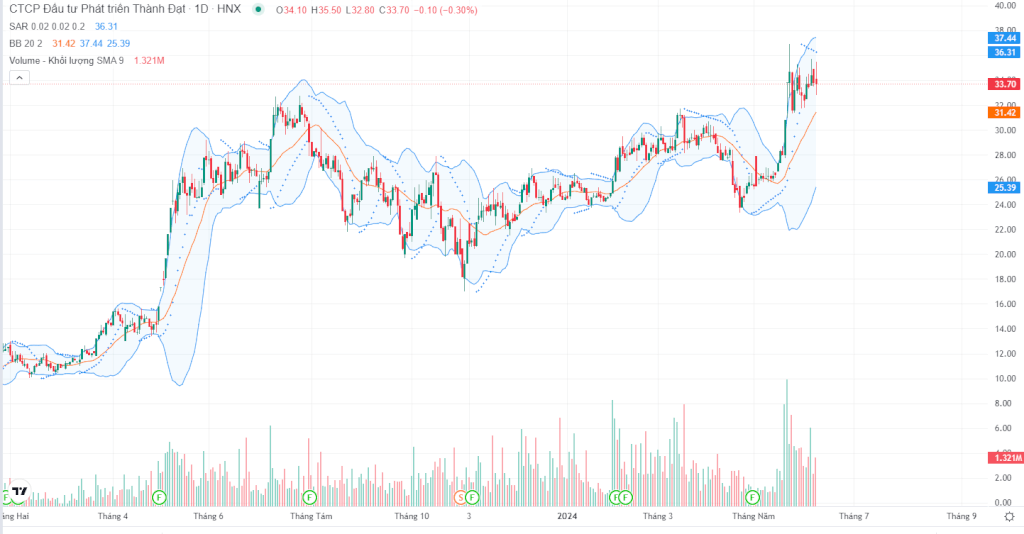This screenshot has height=534, width=1024.
Task: Click the Tháng 7 label on time axis
Action: coord(853,517)
